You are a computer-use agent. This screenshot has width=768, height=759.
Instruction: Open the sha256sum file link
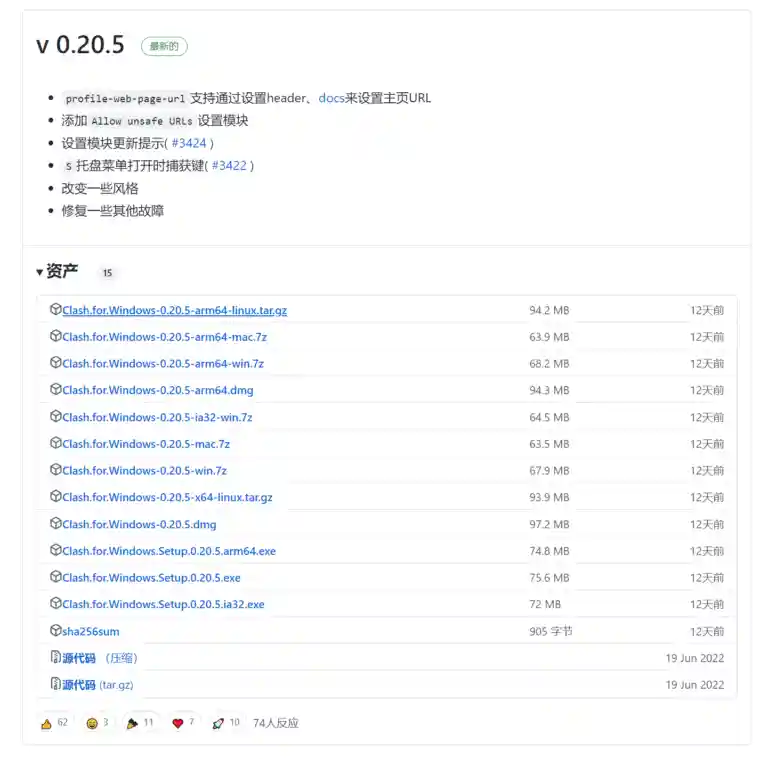[x=91, y=632]
